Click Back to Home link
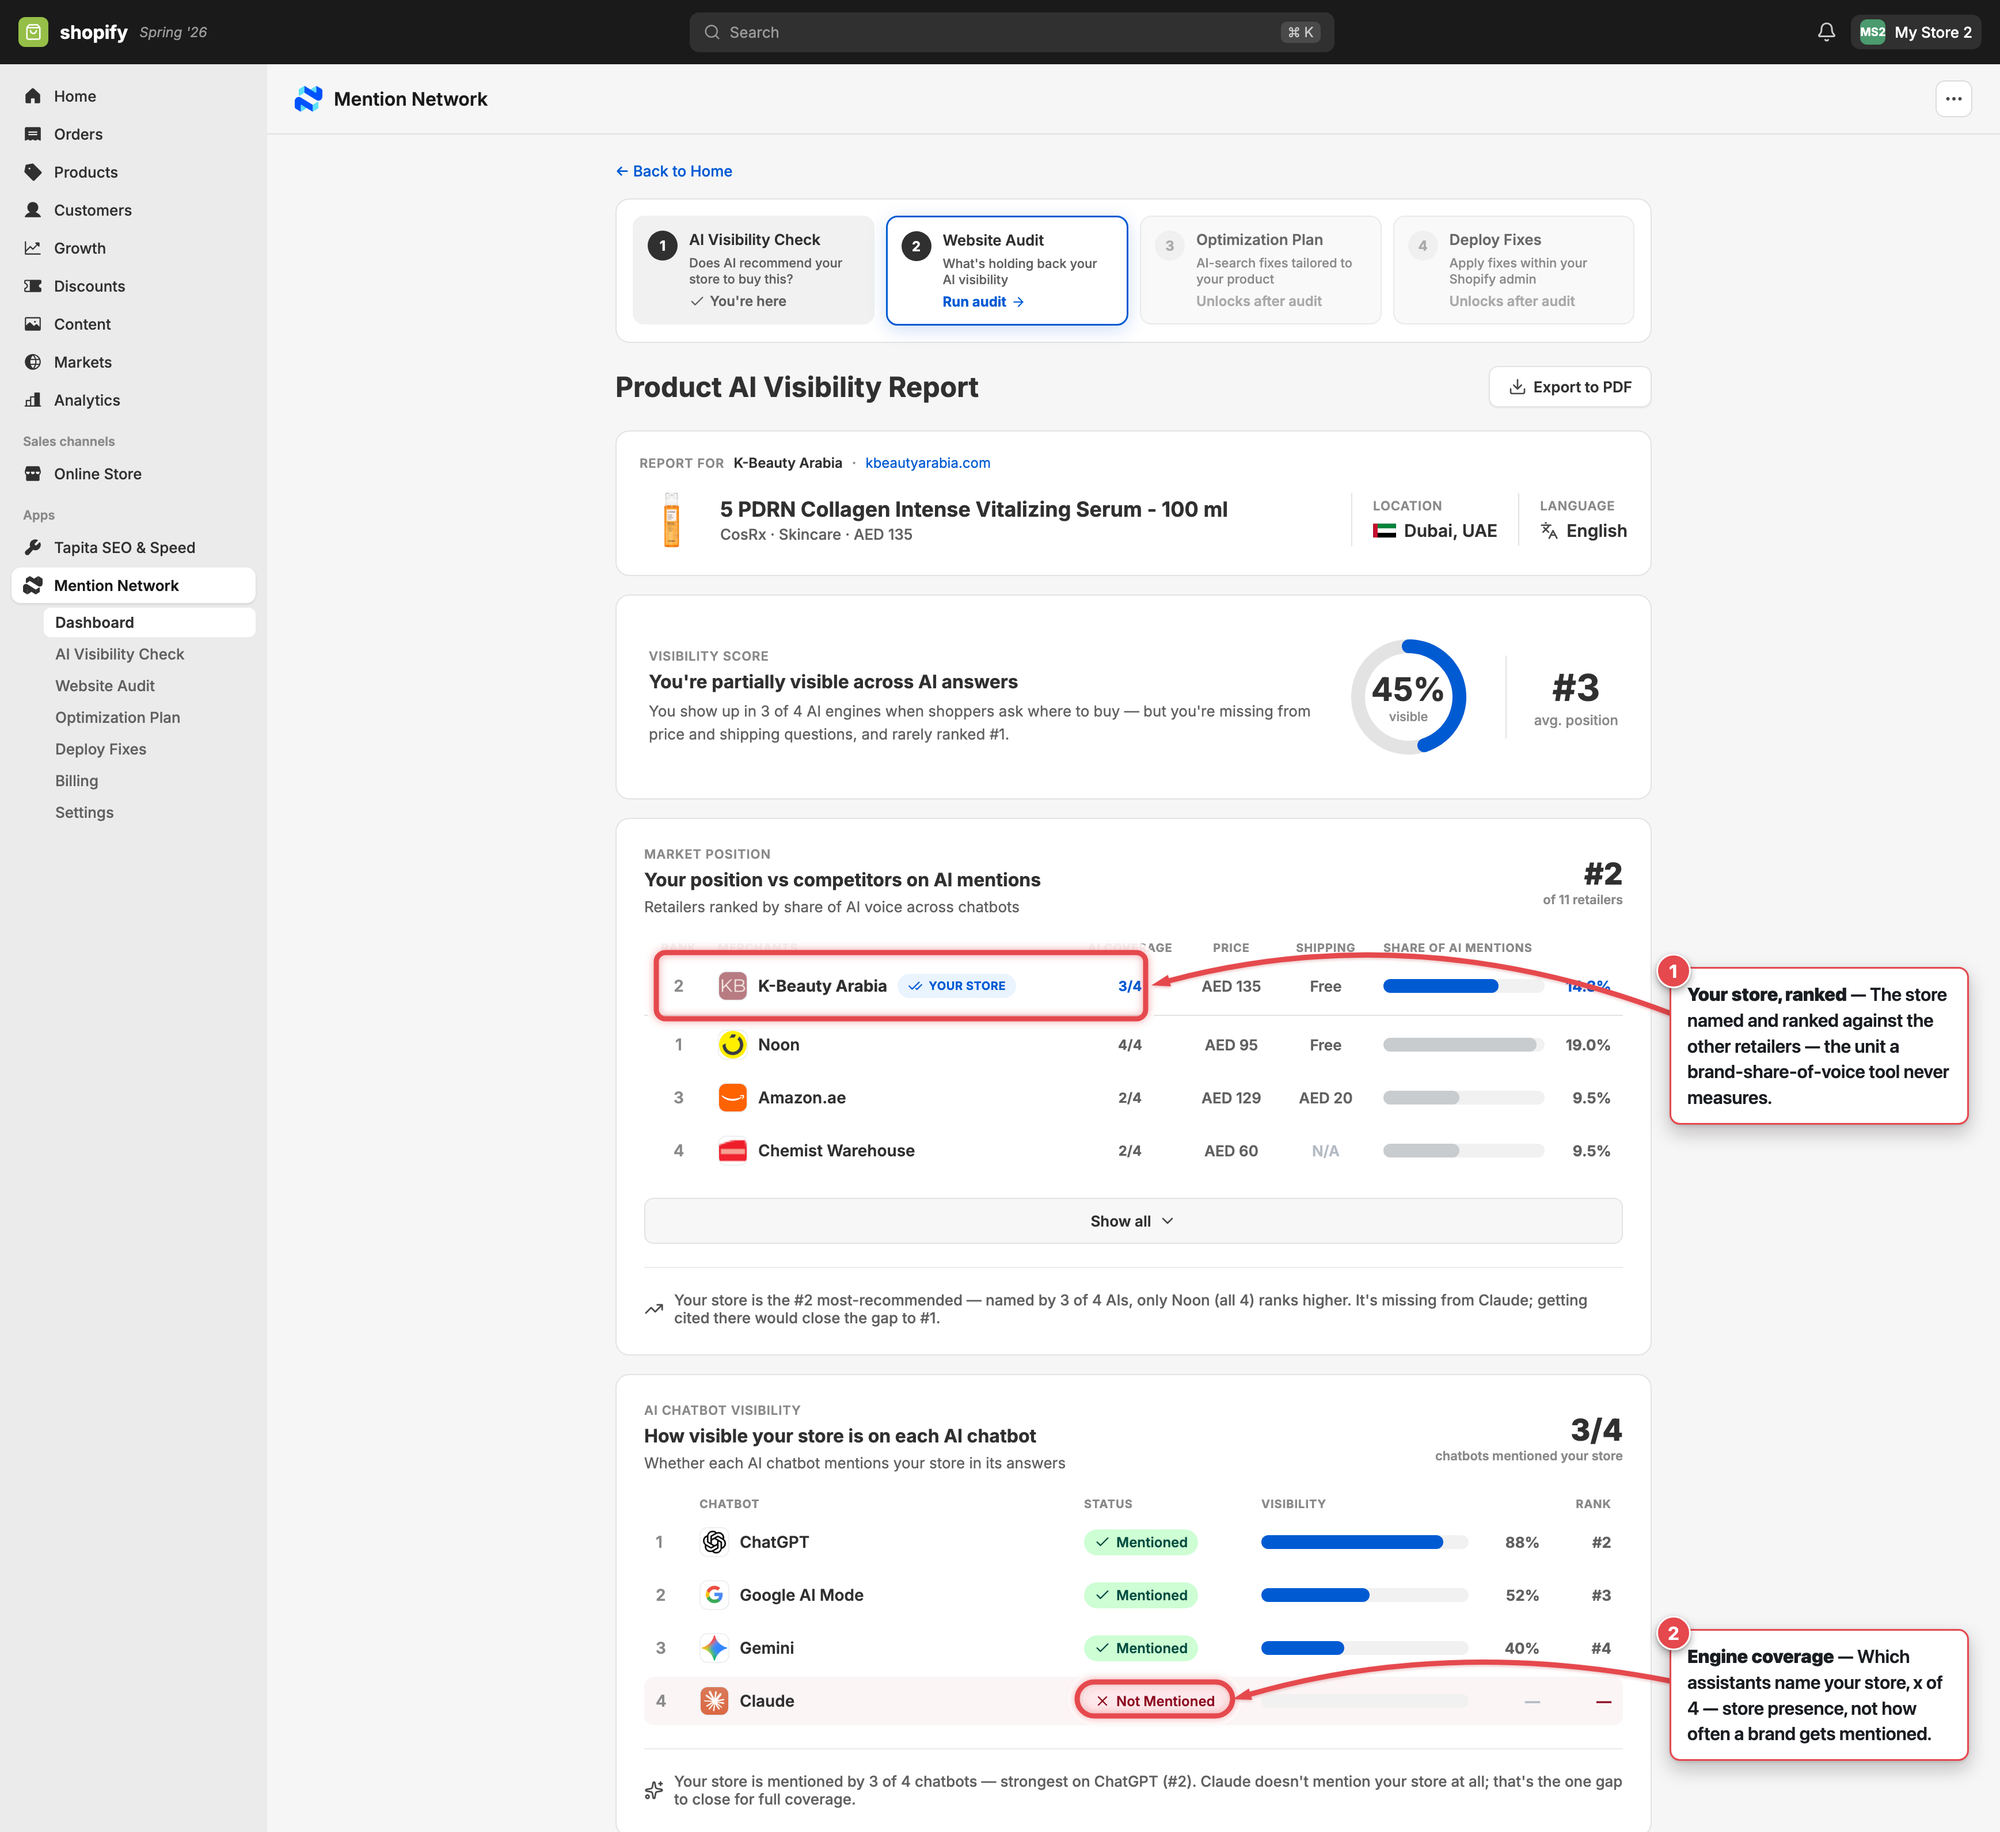The width and height of the screenshot is (2000, 1832). pos(674,171)
